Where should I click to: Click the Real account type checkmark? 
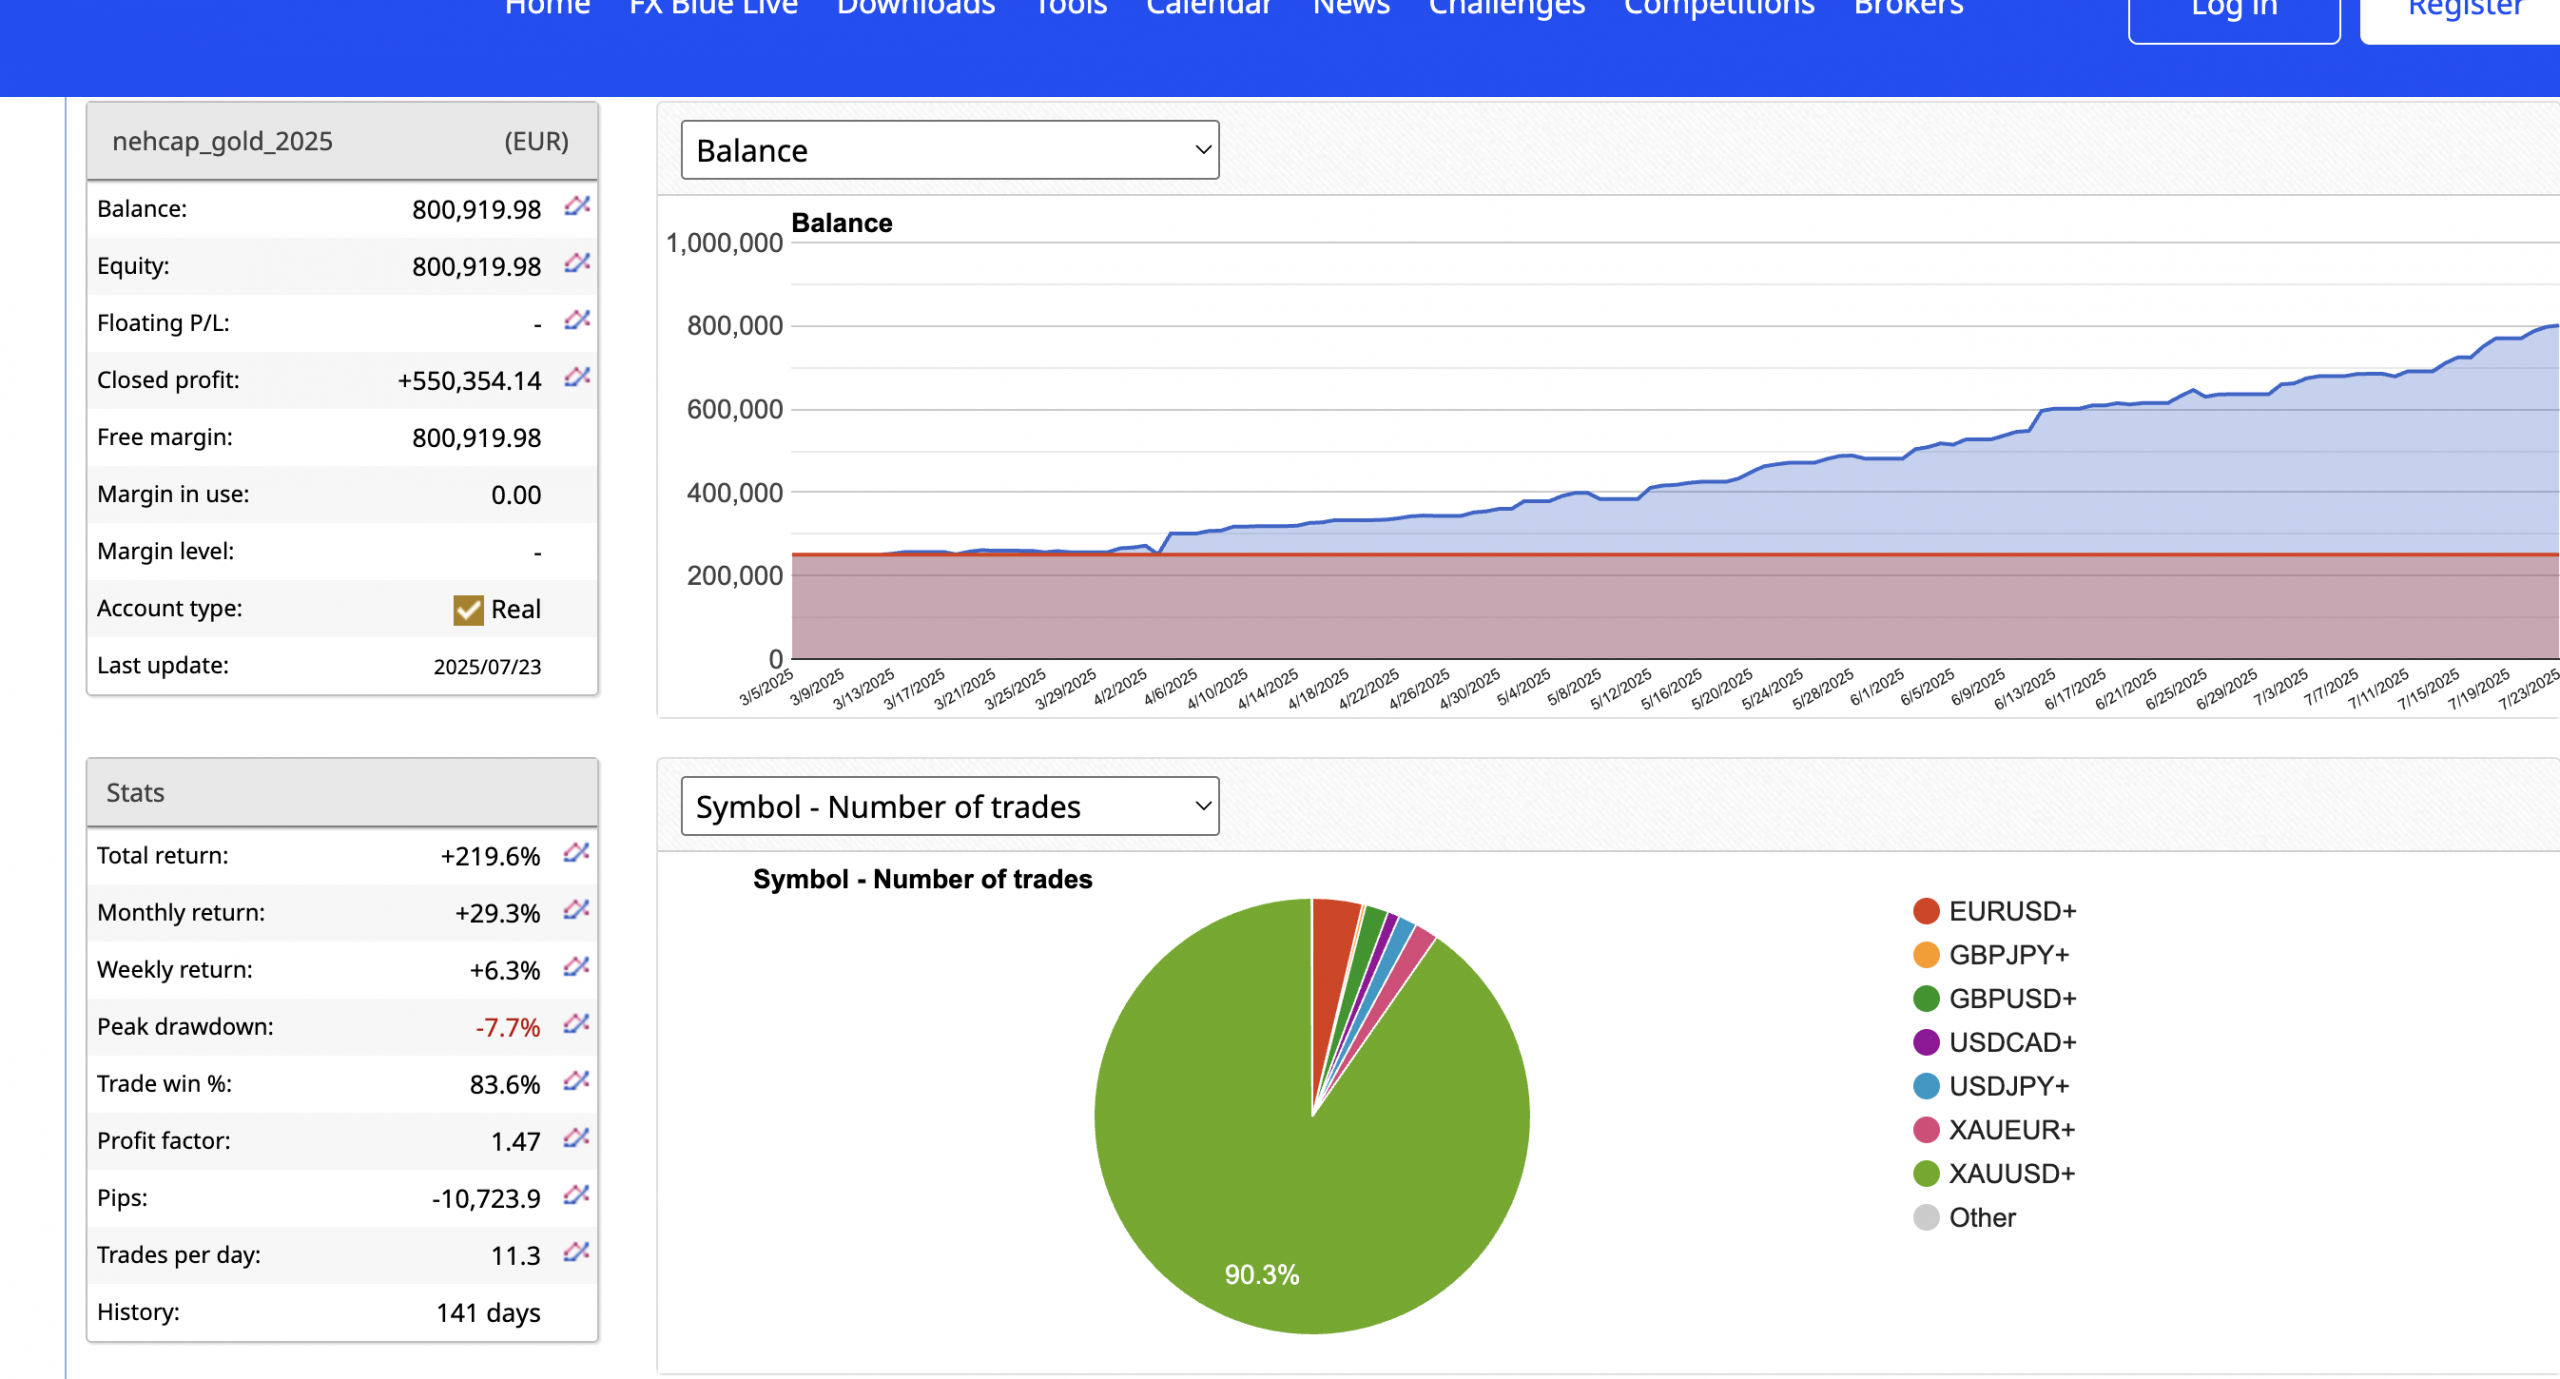(x=468, y=610)
